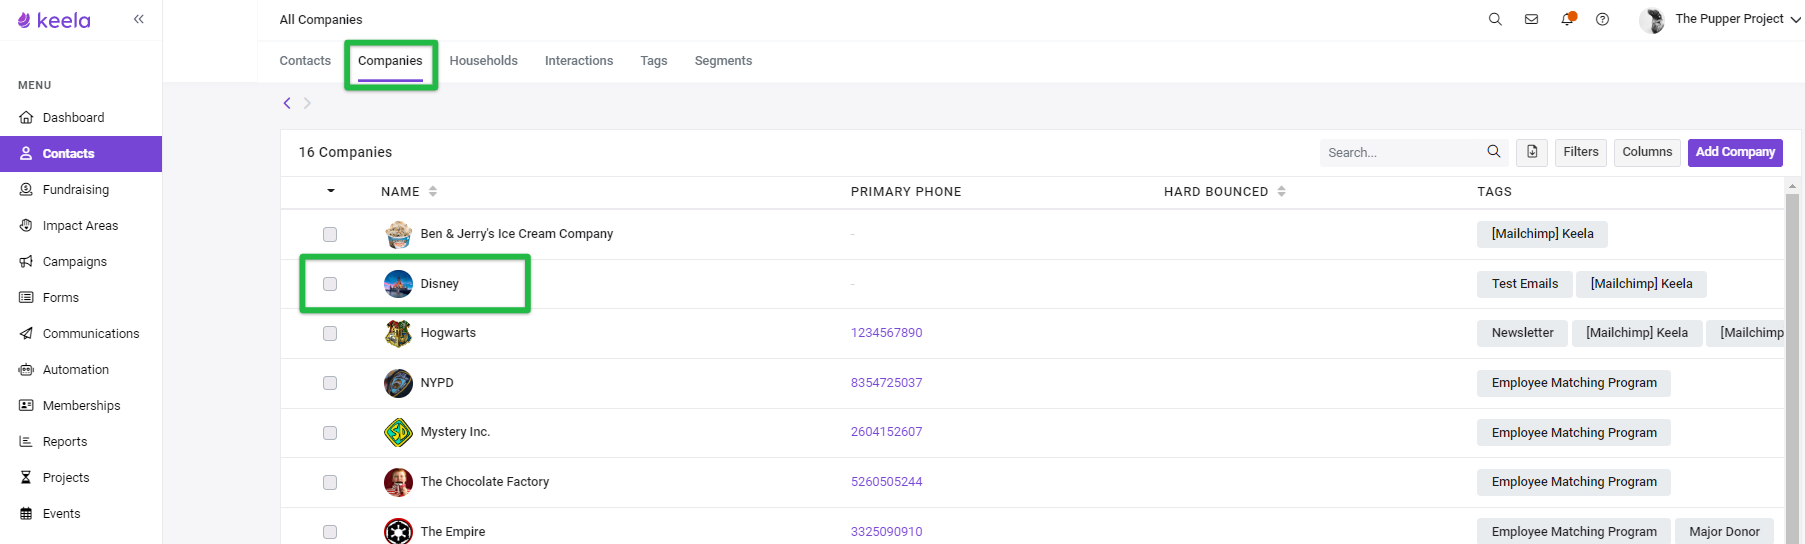The image size is (1805, 544).
Task: Click the Add Company button
Action: click(x=1735, y=152)
